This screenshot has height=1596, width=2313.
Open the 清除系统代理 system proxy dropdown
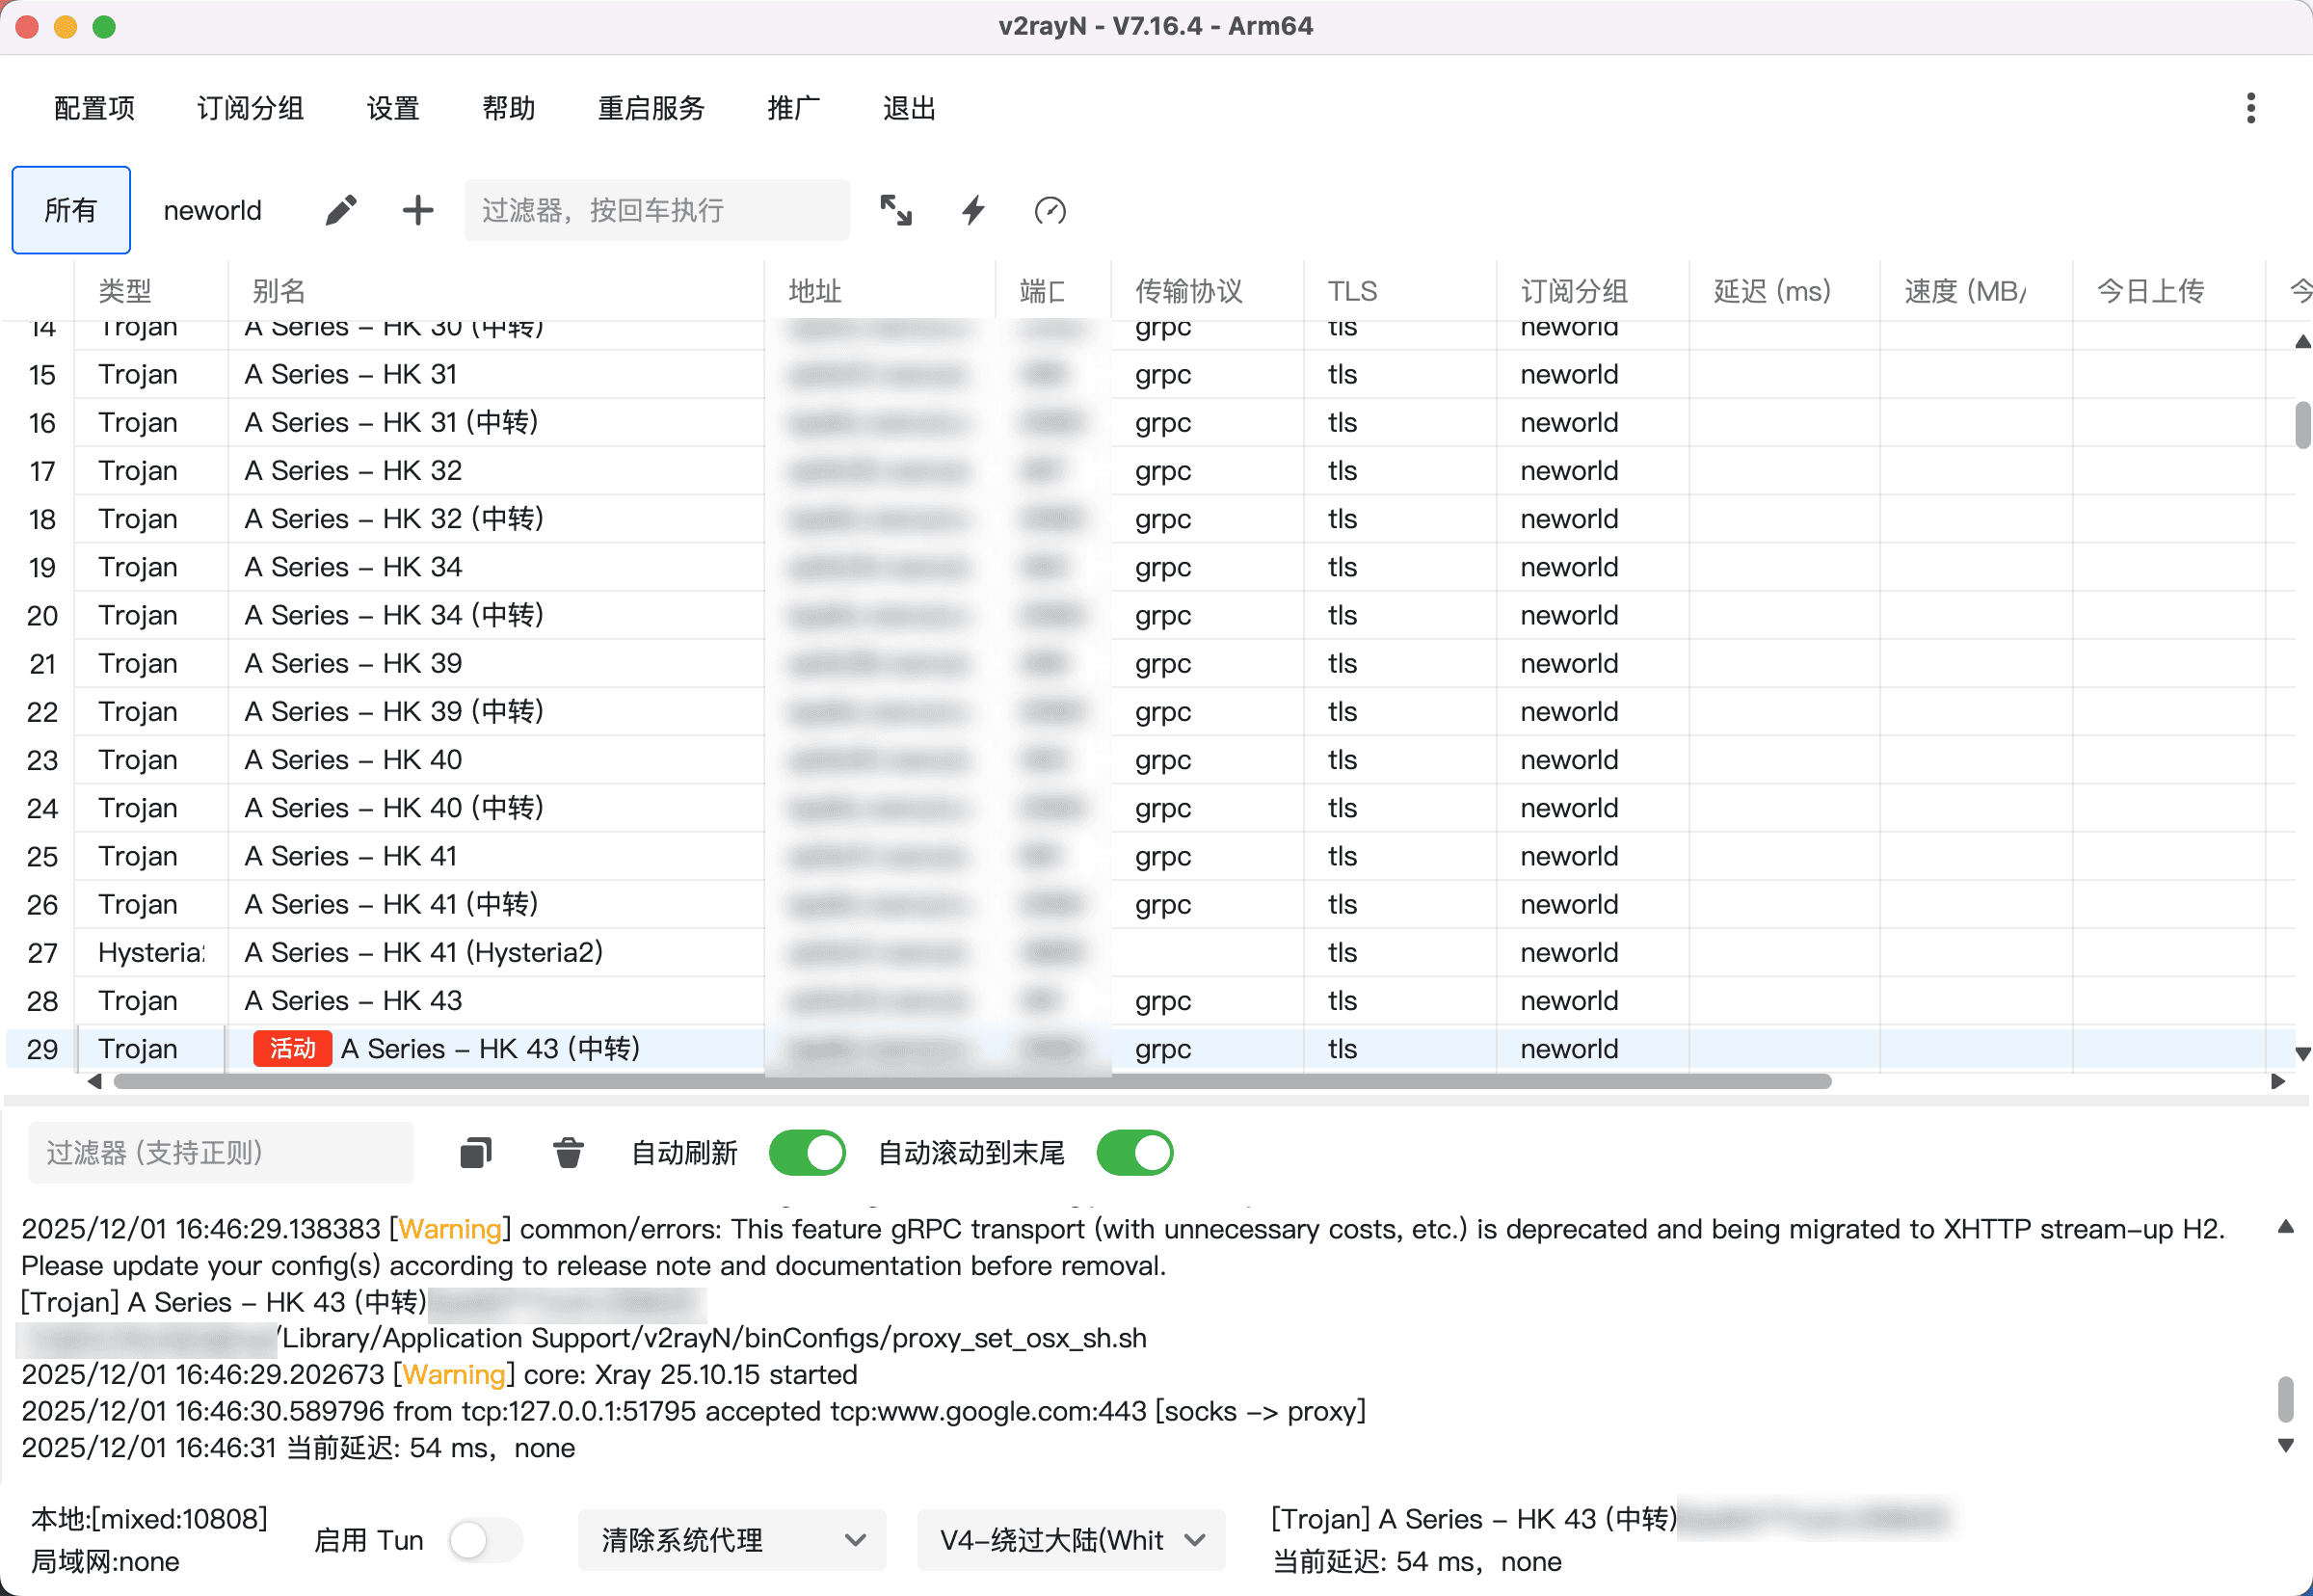(732, 1540)
